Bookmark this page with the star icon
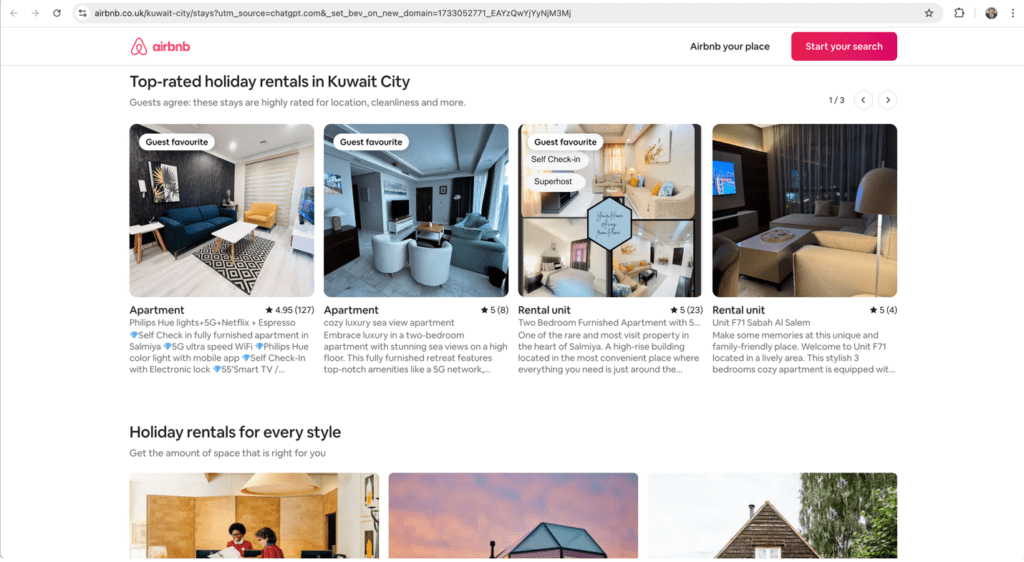Screen dimensions: 1024x562 929,13
